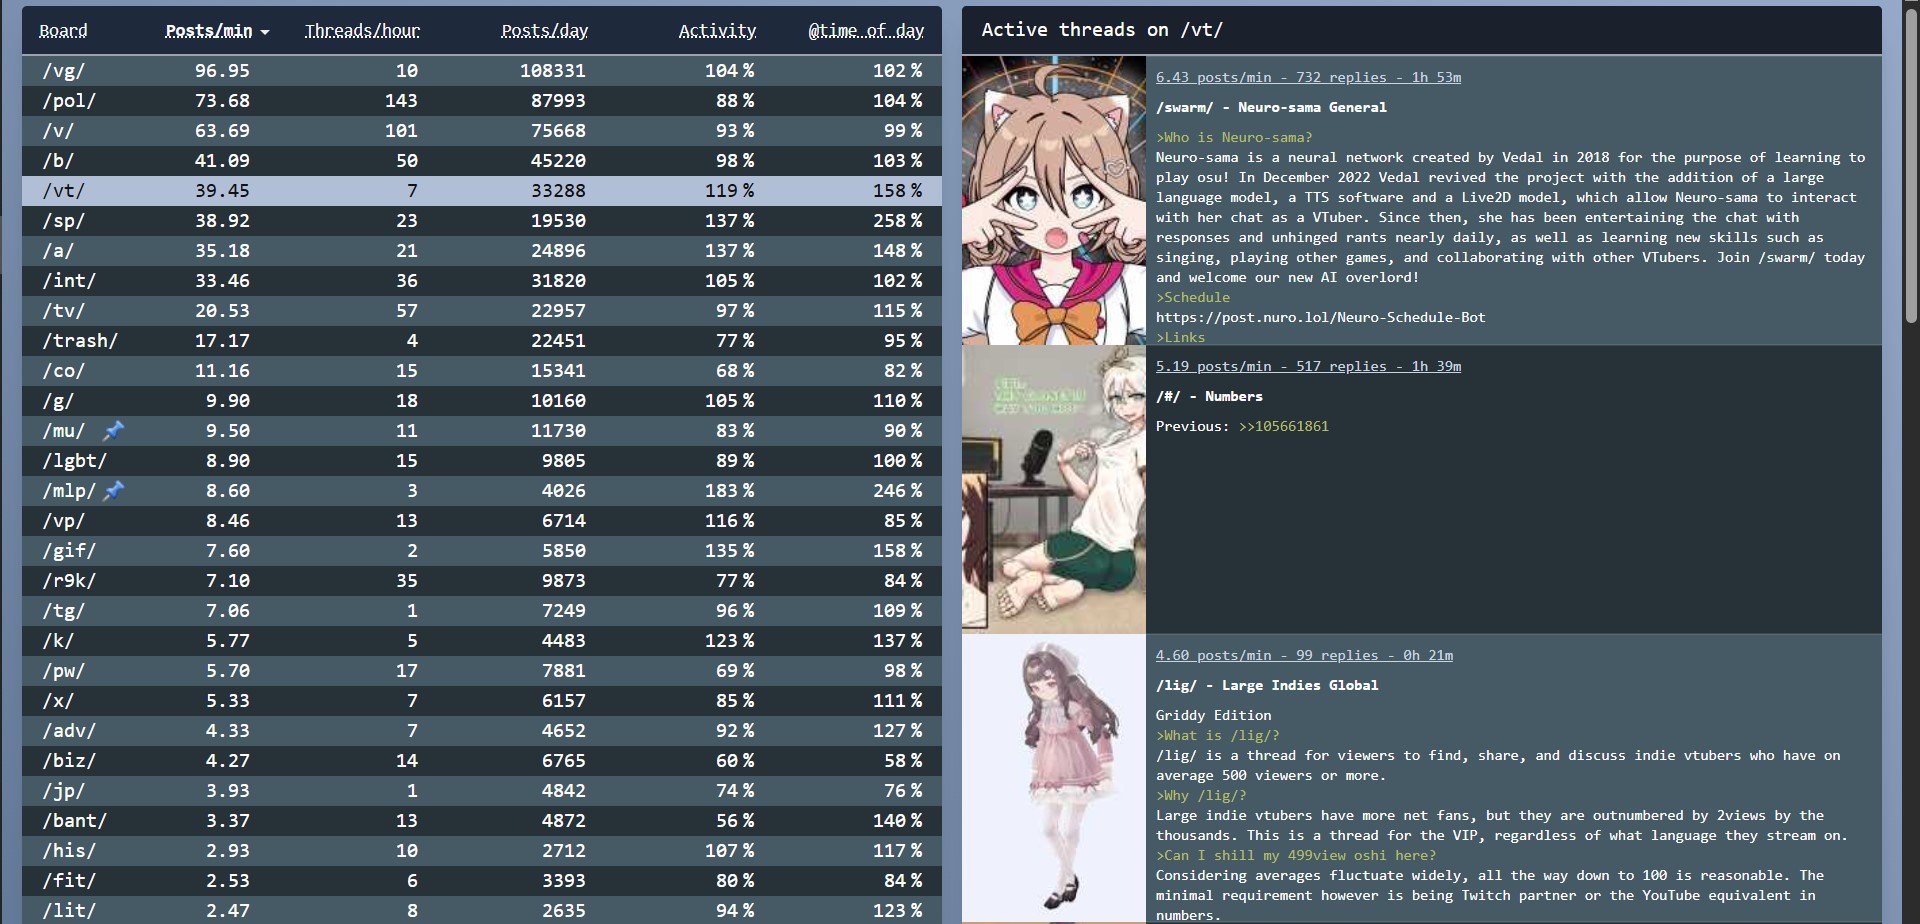Click the 108331 posts/day value
This screenshot has height=924, width=1920.
pos(553,71)
